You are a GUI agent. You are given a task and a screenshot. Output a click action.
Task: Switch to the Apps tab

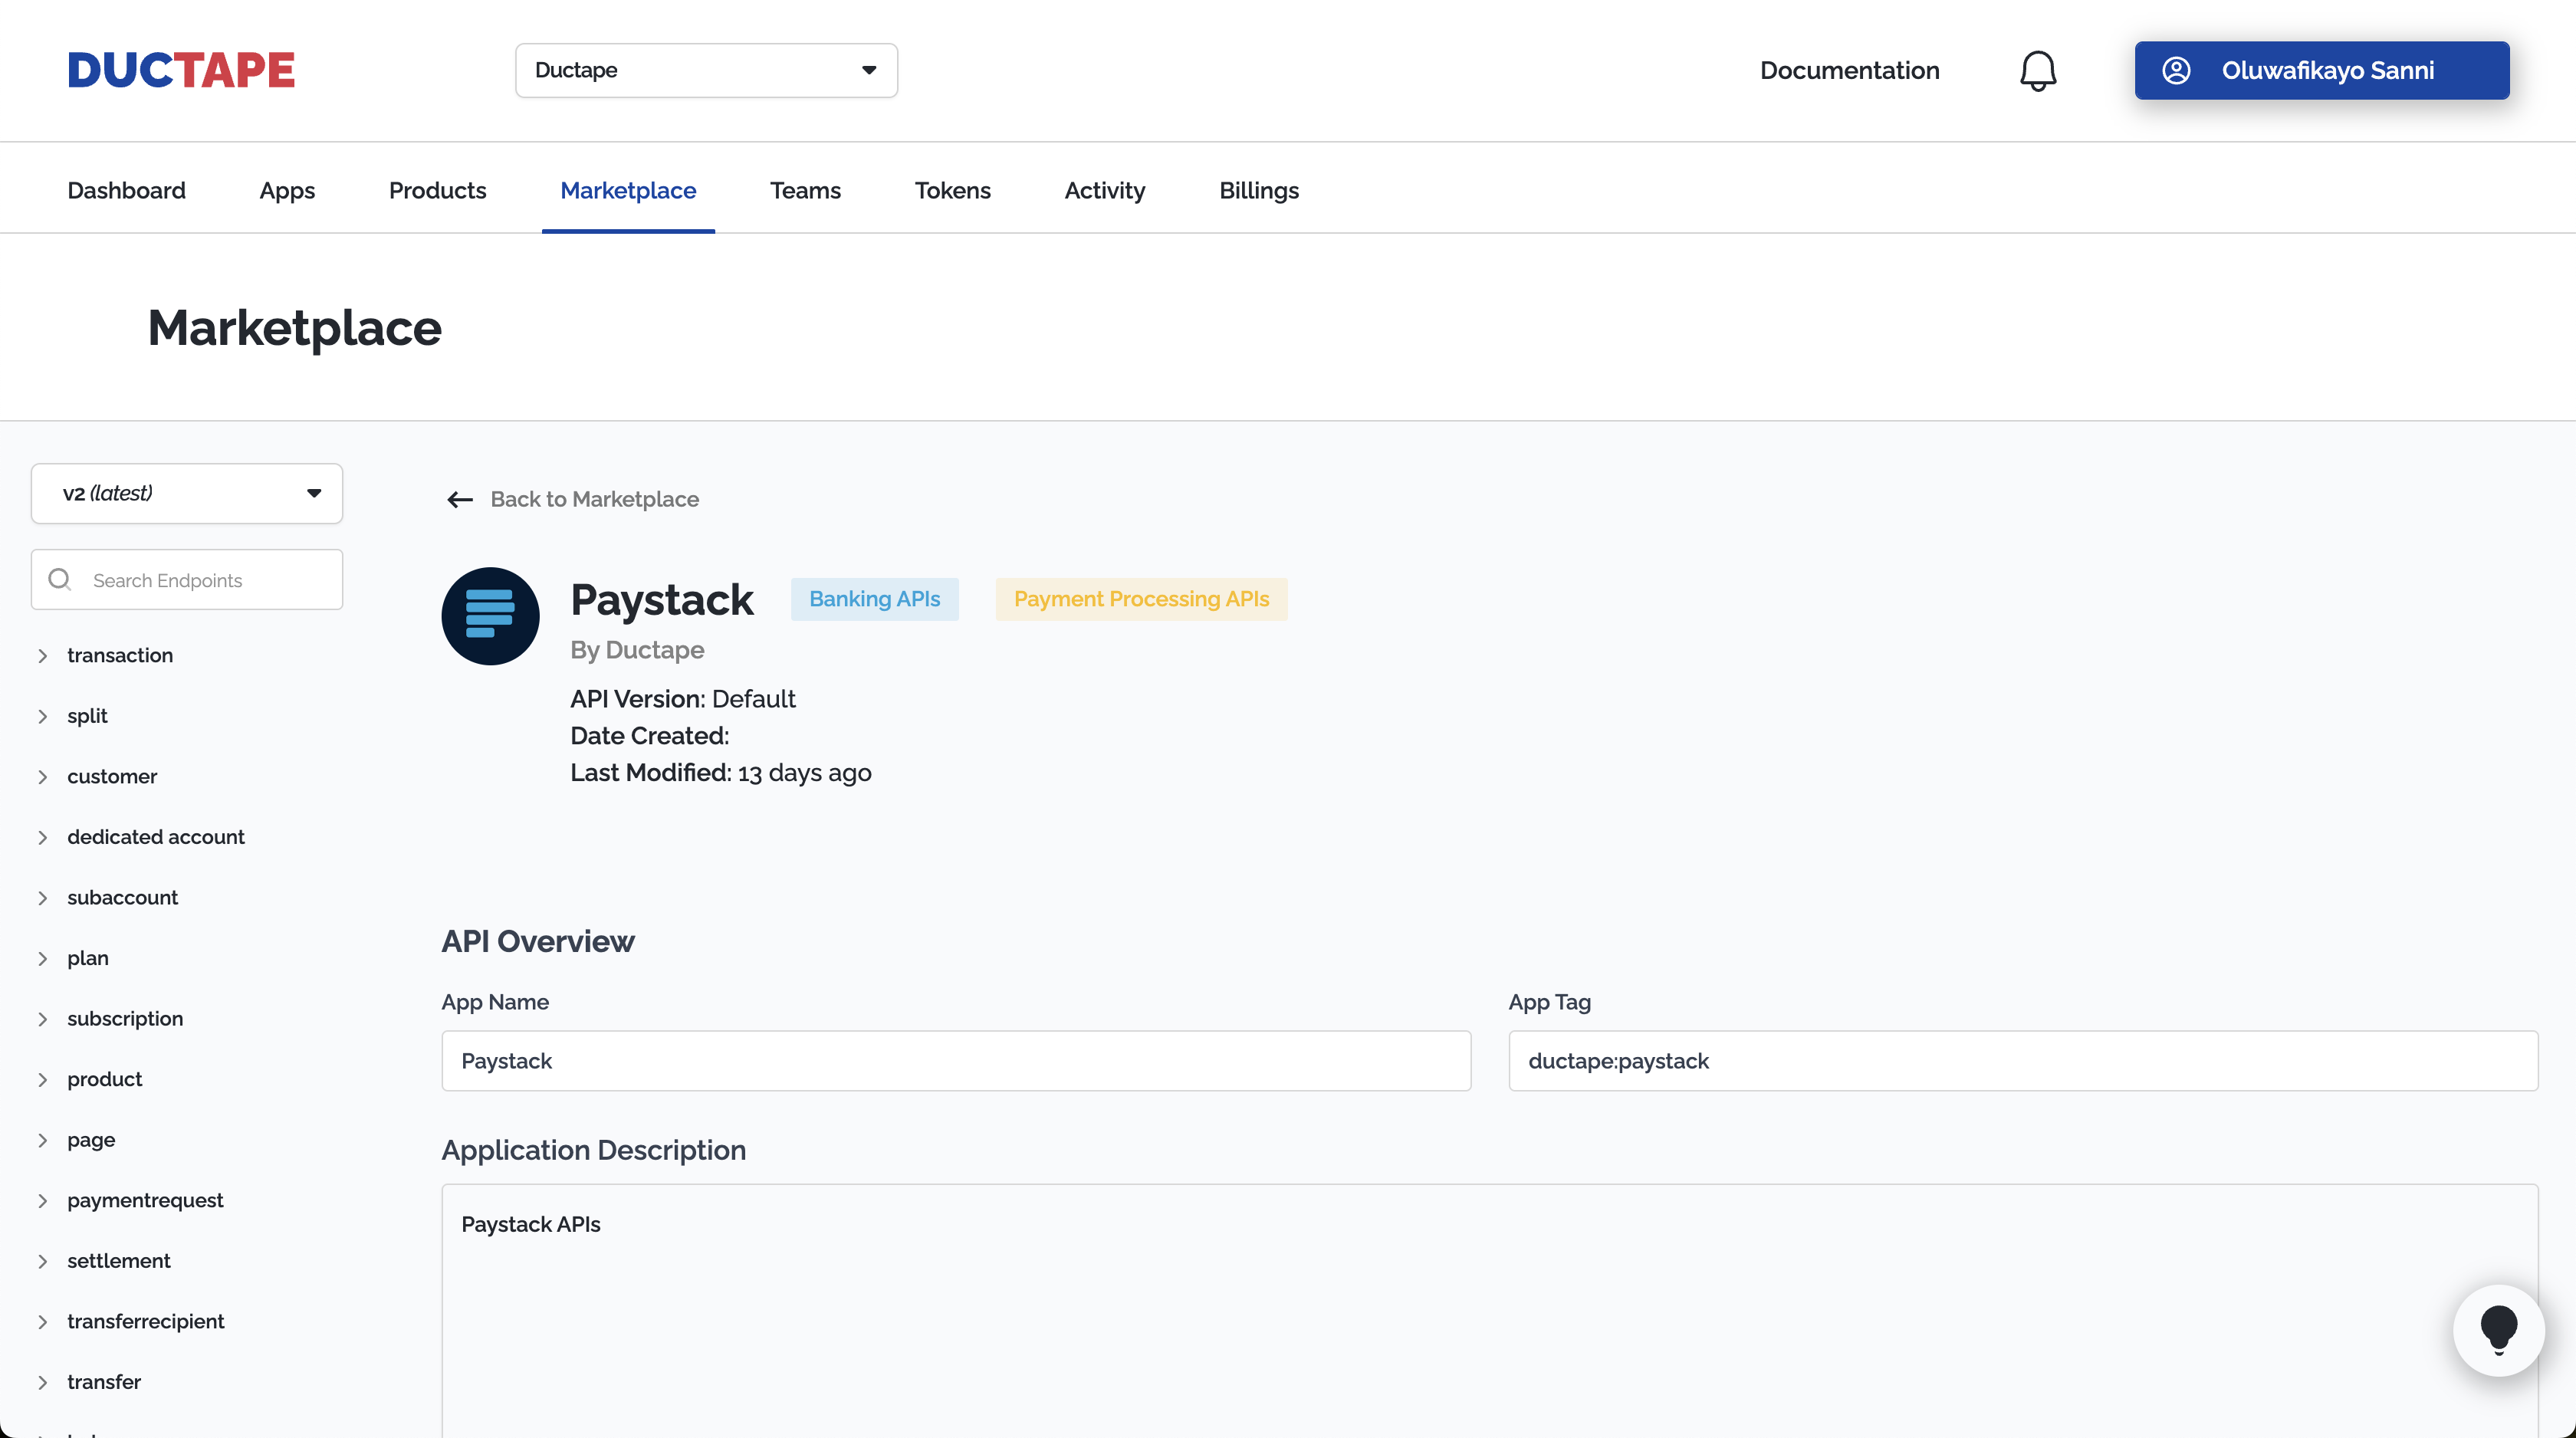click(x=287, y=190)
